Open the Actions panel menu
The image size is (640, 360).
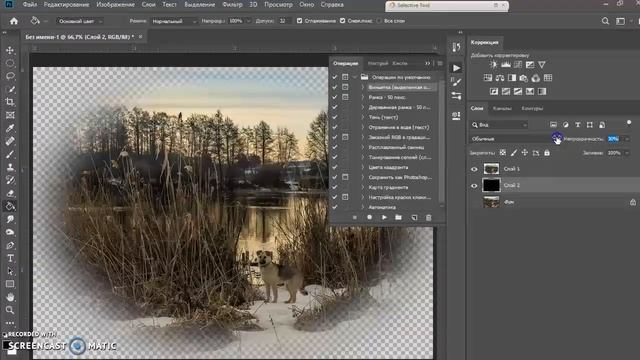(x=440, y=63)
